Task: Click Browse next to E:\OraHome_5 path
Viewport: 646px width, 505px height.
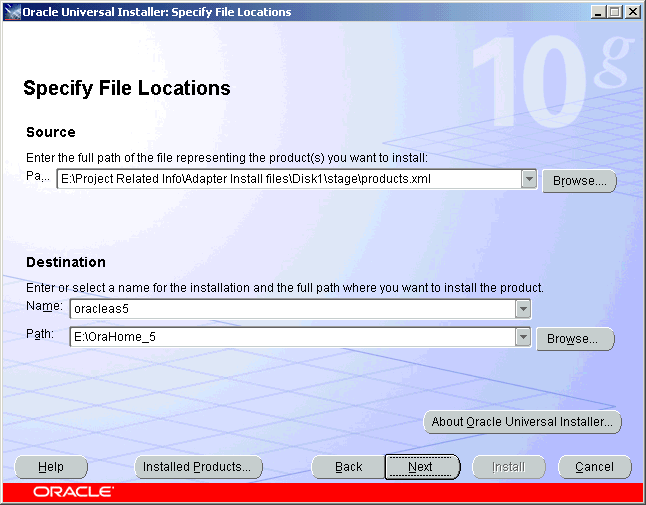Action: pyautogui.click(x=575, y=339)
